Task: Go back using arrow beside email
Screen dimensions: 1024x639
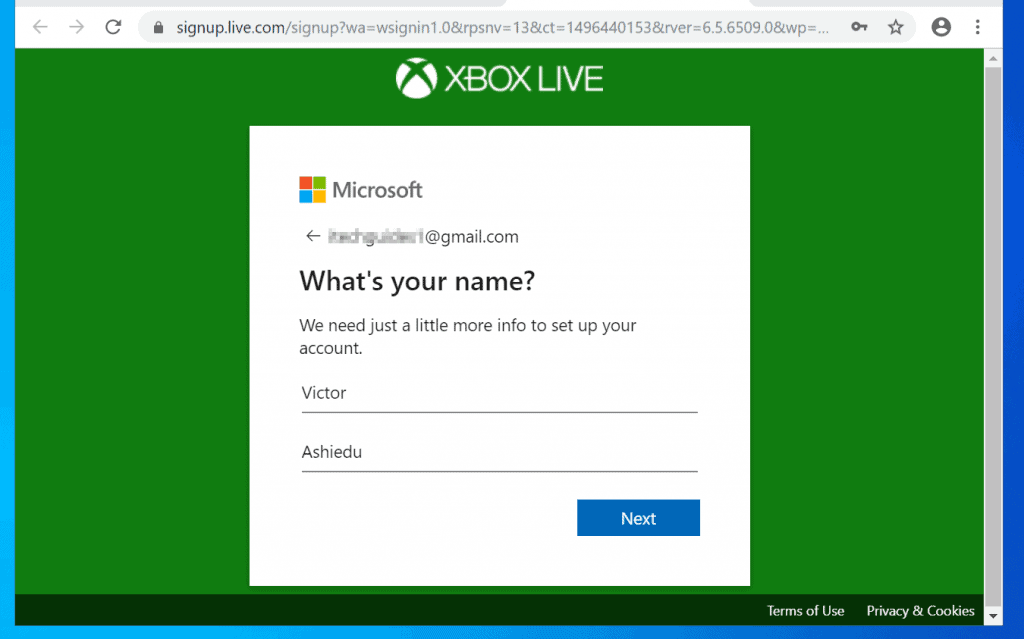Action: coord(313,236)
